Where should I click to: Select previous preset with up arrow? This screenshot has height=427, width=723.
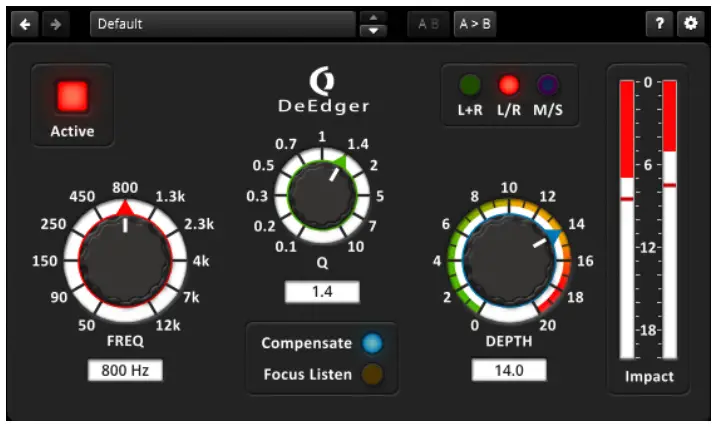(373, 18)
